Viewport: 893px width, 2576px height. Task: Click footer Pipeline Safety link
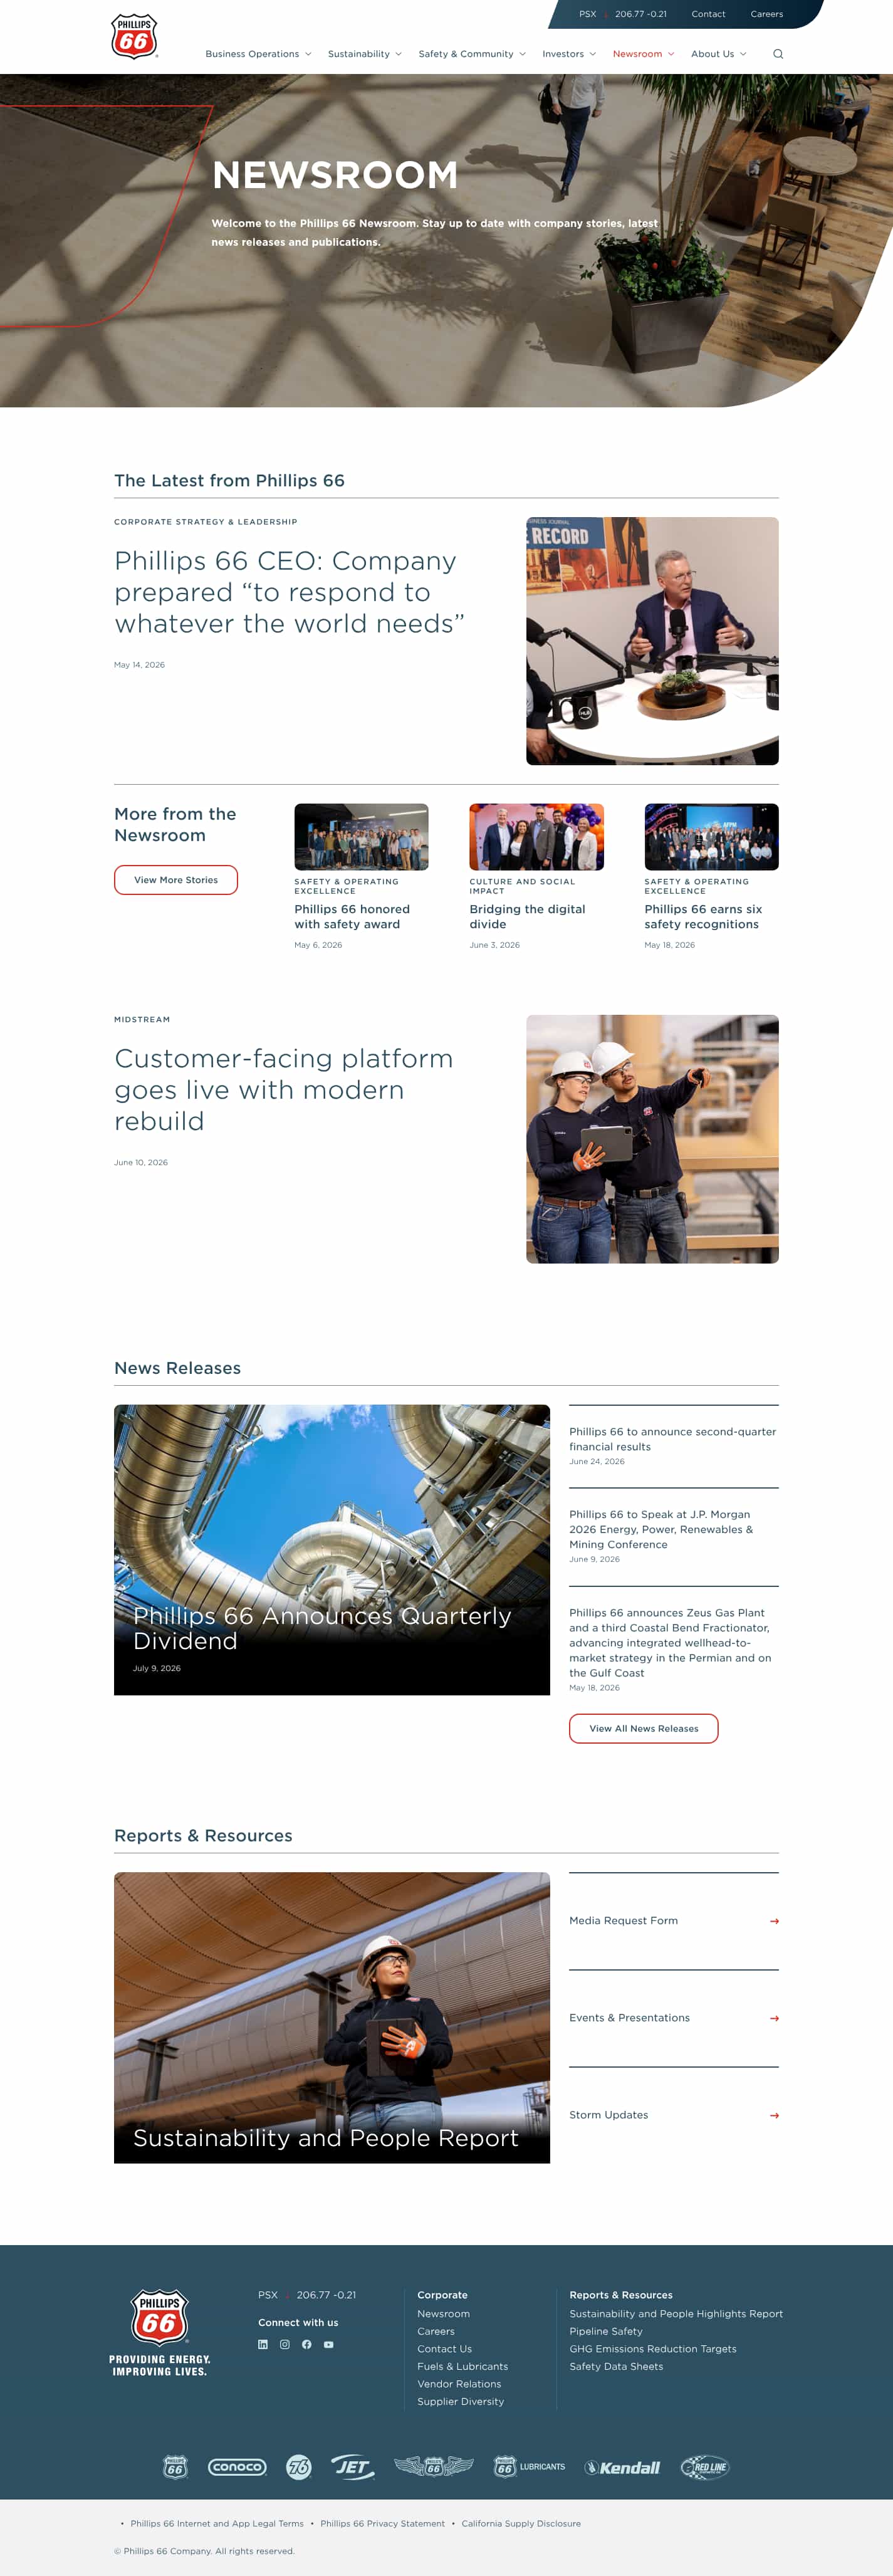606,2331
